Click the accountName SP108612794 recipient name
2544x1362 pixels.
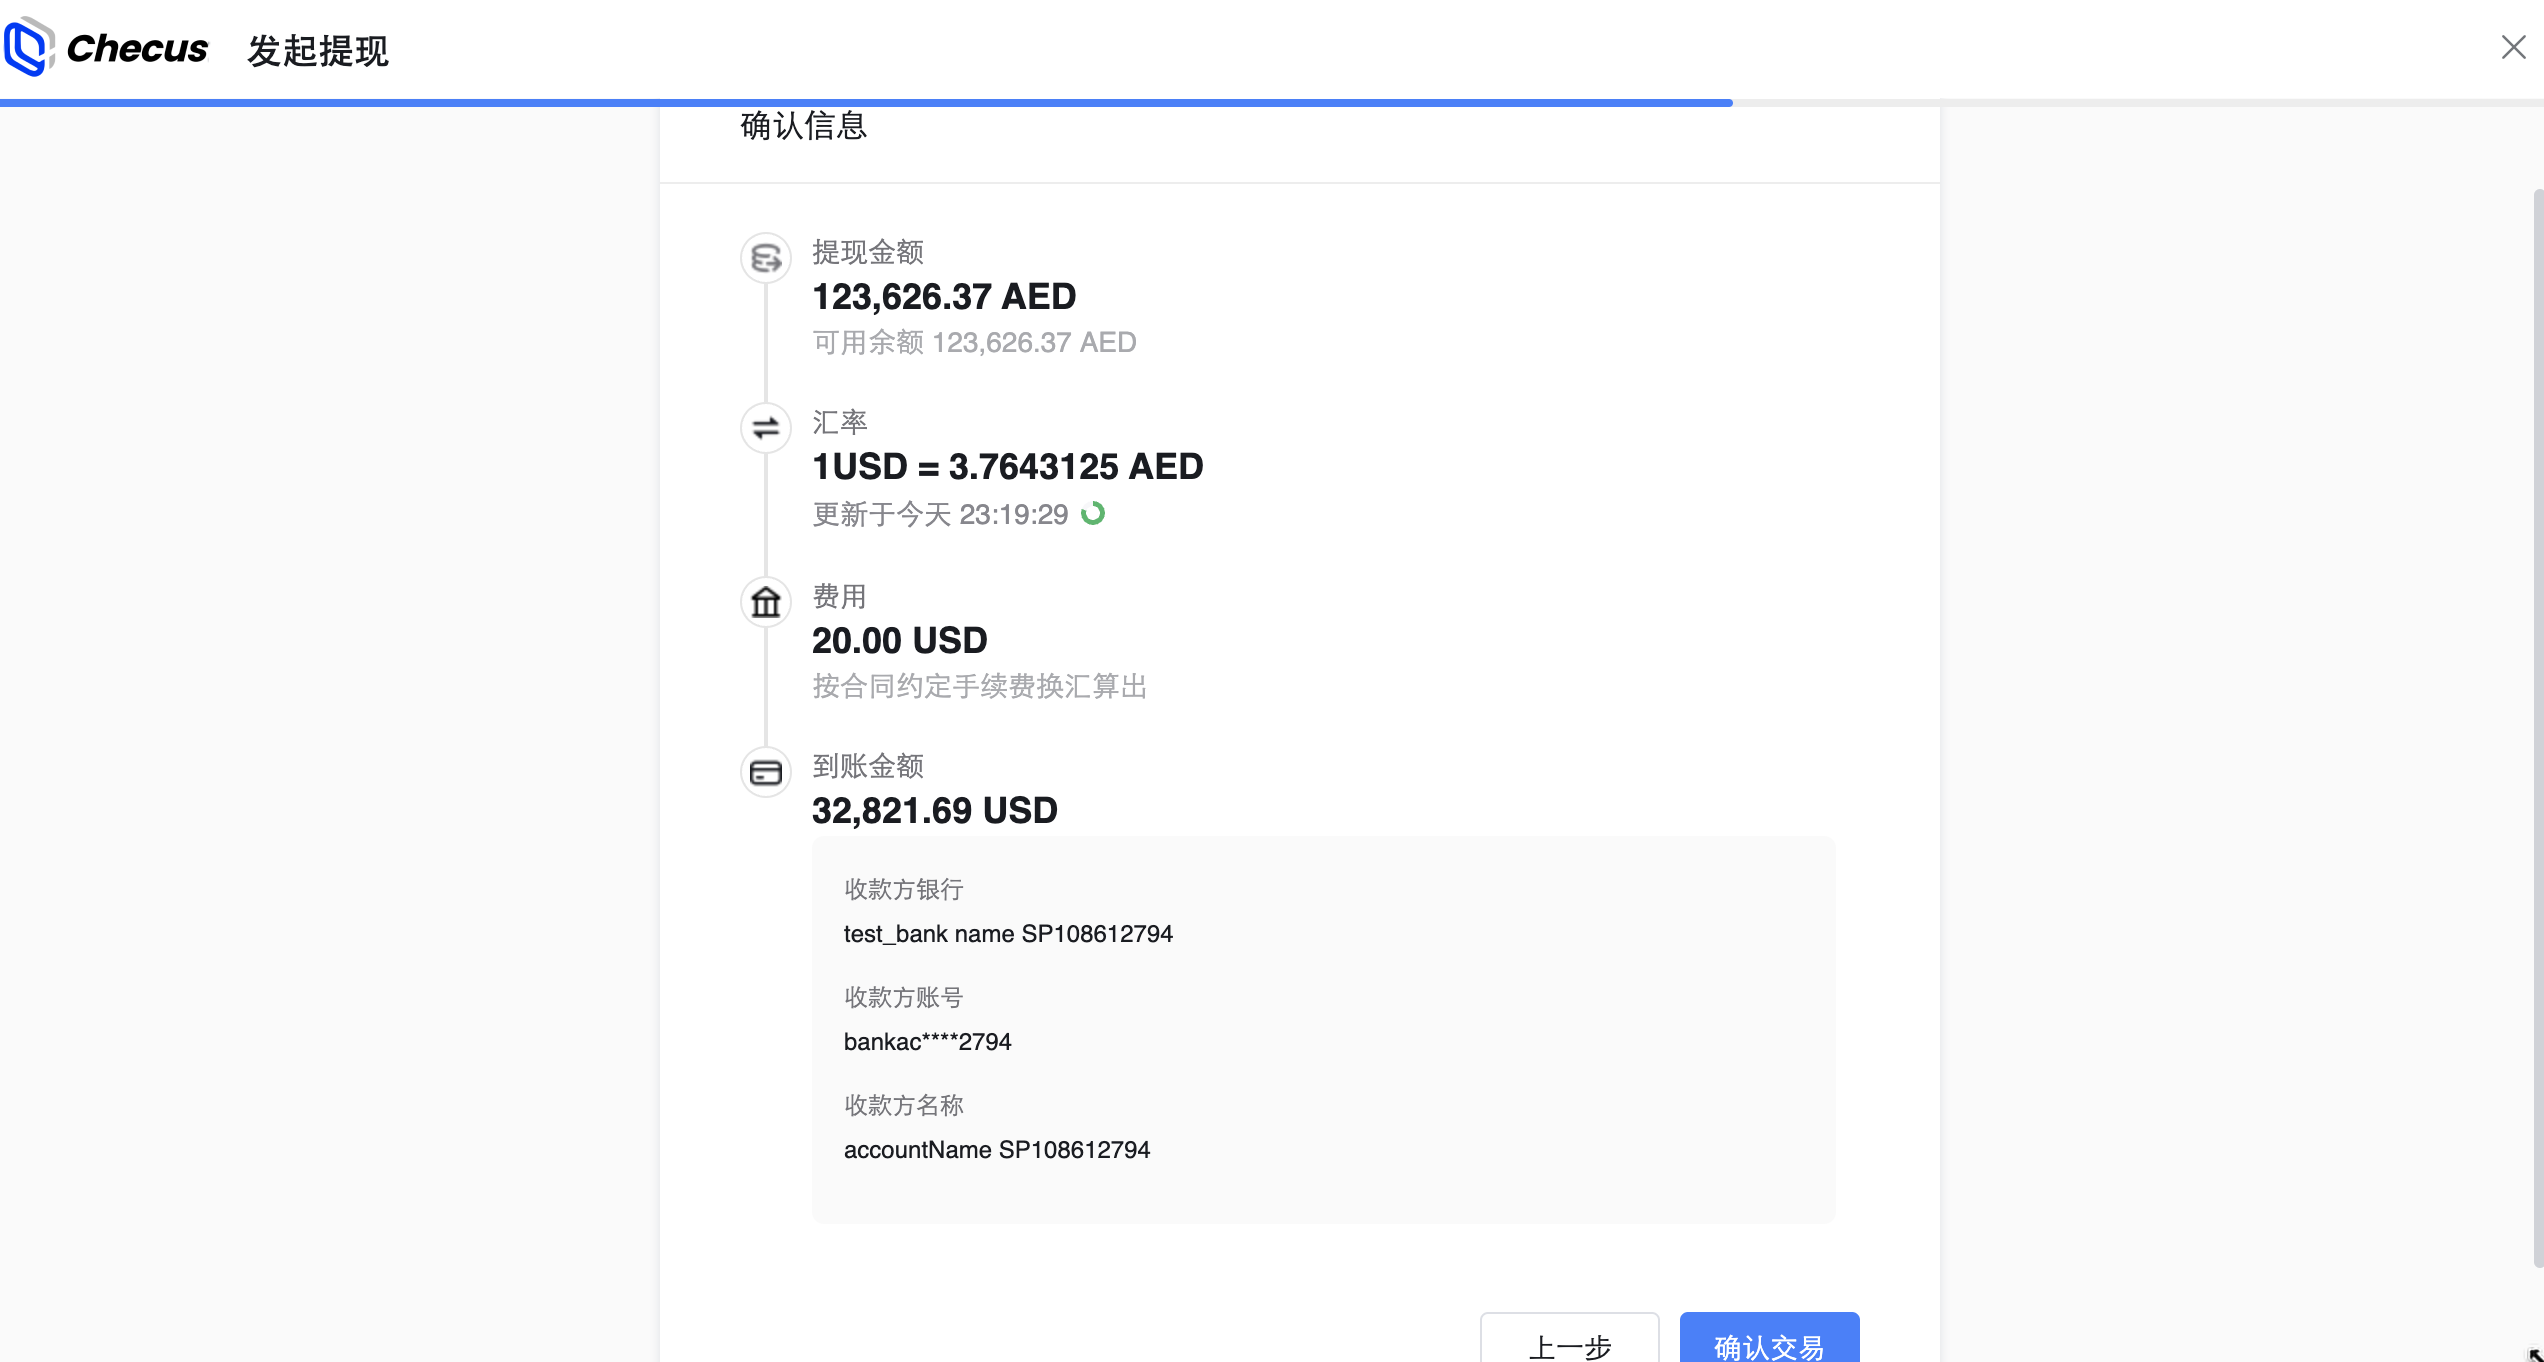pos(997,1150)
